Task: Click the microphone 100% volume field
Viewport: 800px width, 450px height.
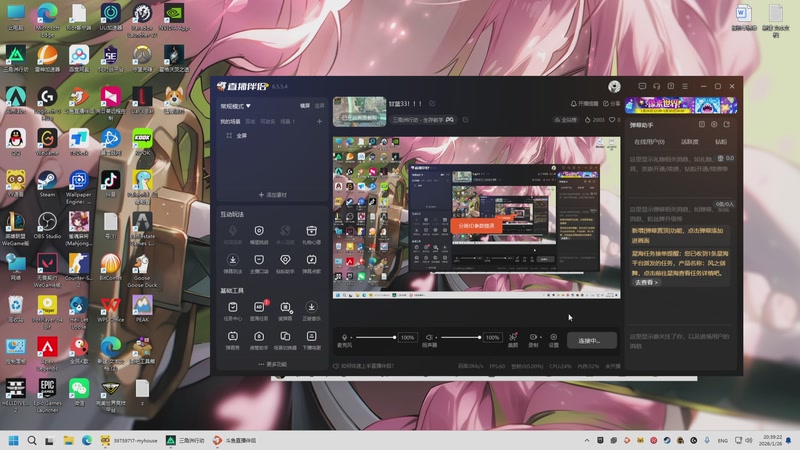Action: pos(407,337)
